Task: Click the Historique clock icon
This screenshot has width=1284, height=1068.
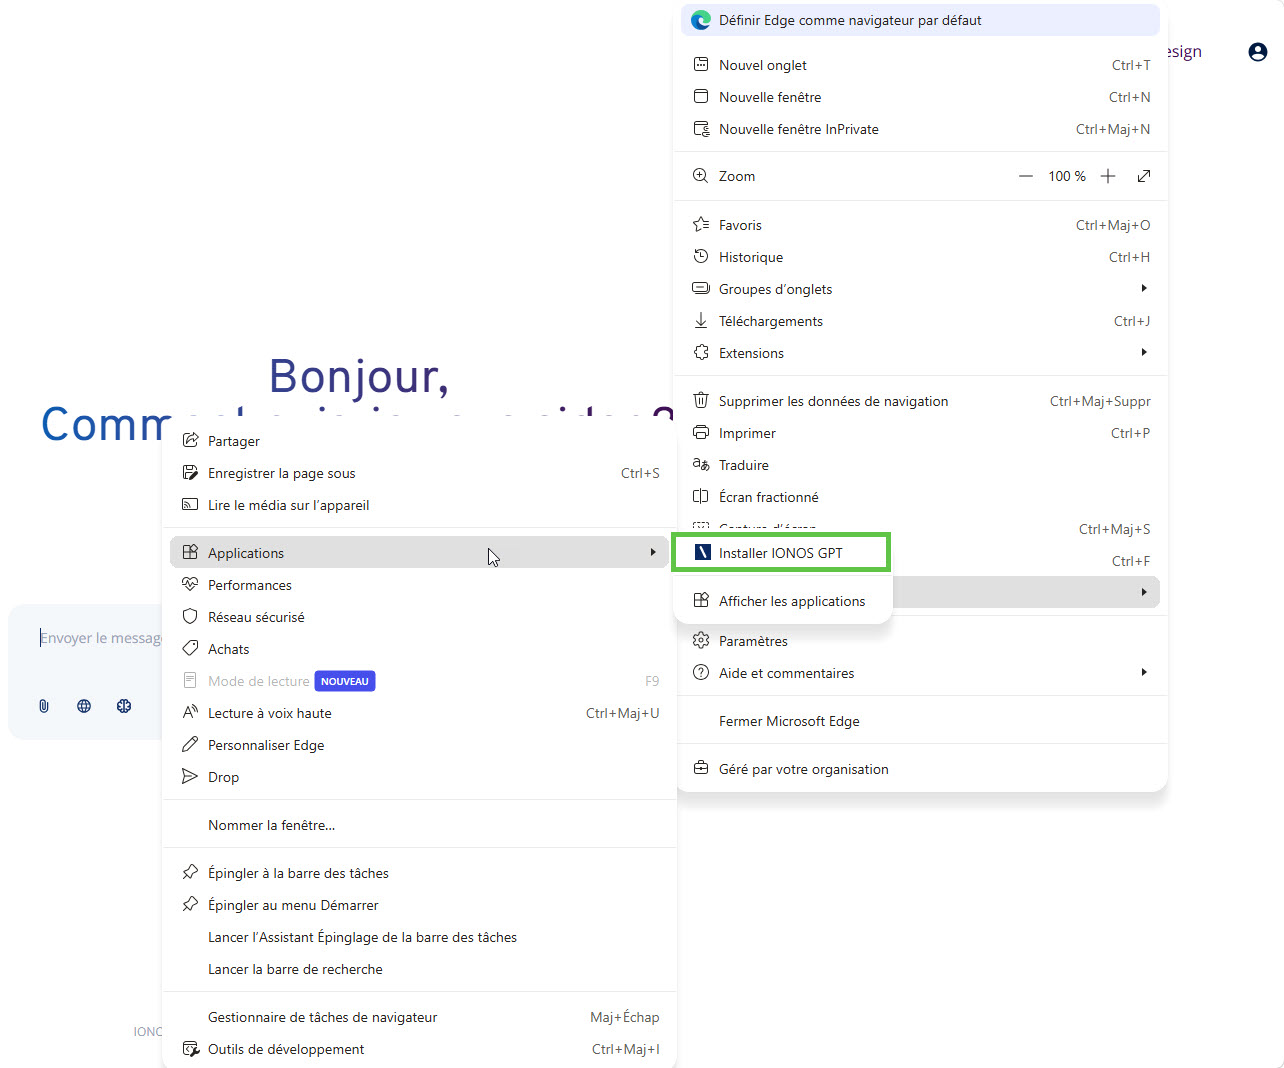Action: pos(701,257)
